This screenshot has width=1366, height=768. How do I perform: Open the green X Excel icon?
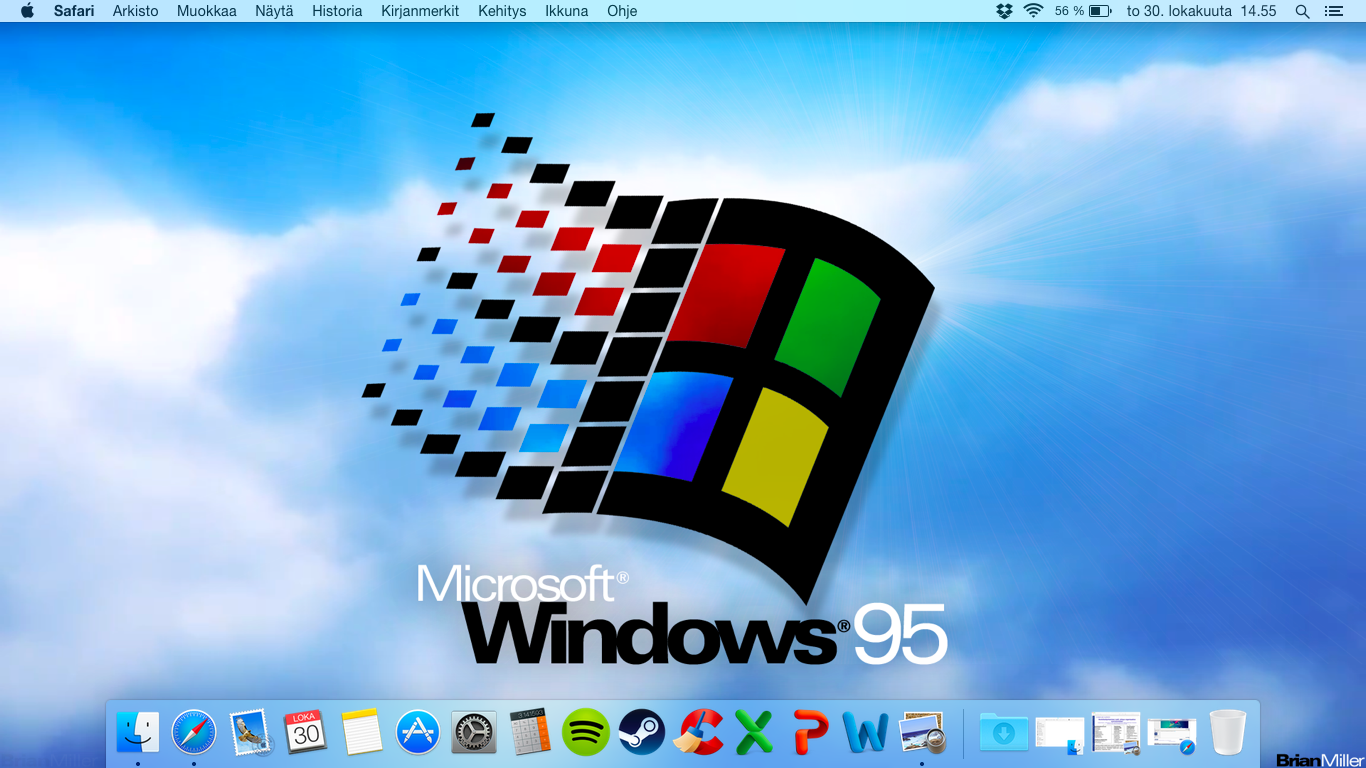pyautogui.click(x=754, y=733)
